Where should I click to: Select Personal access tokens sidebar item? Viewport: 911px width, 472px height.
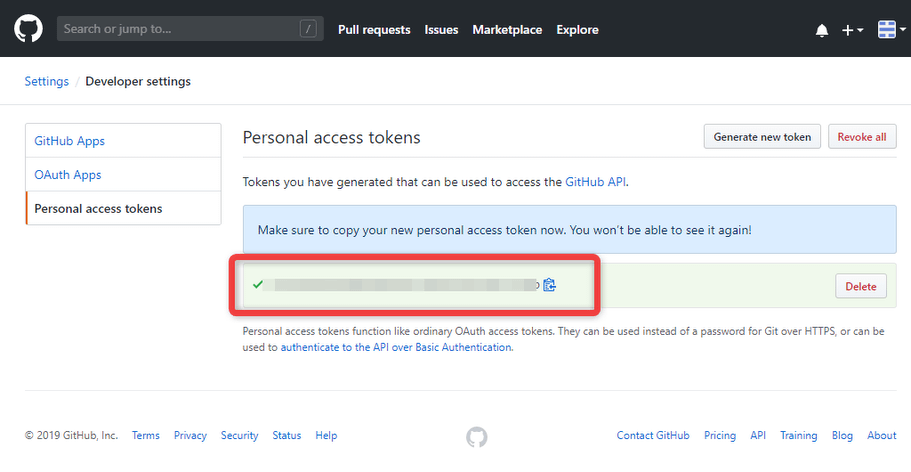(x=123, y=208)
